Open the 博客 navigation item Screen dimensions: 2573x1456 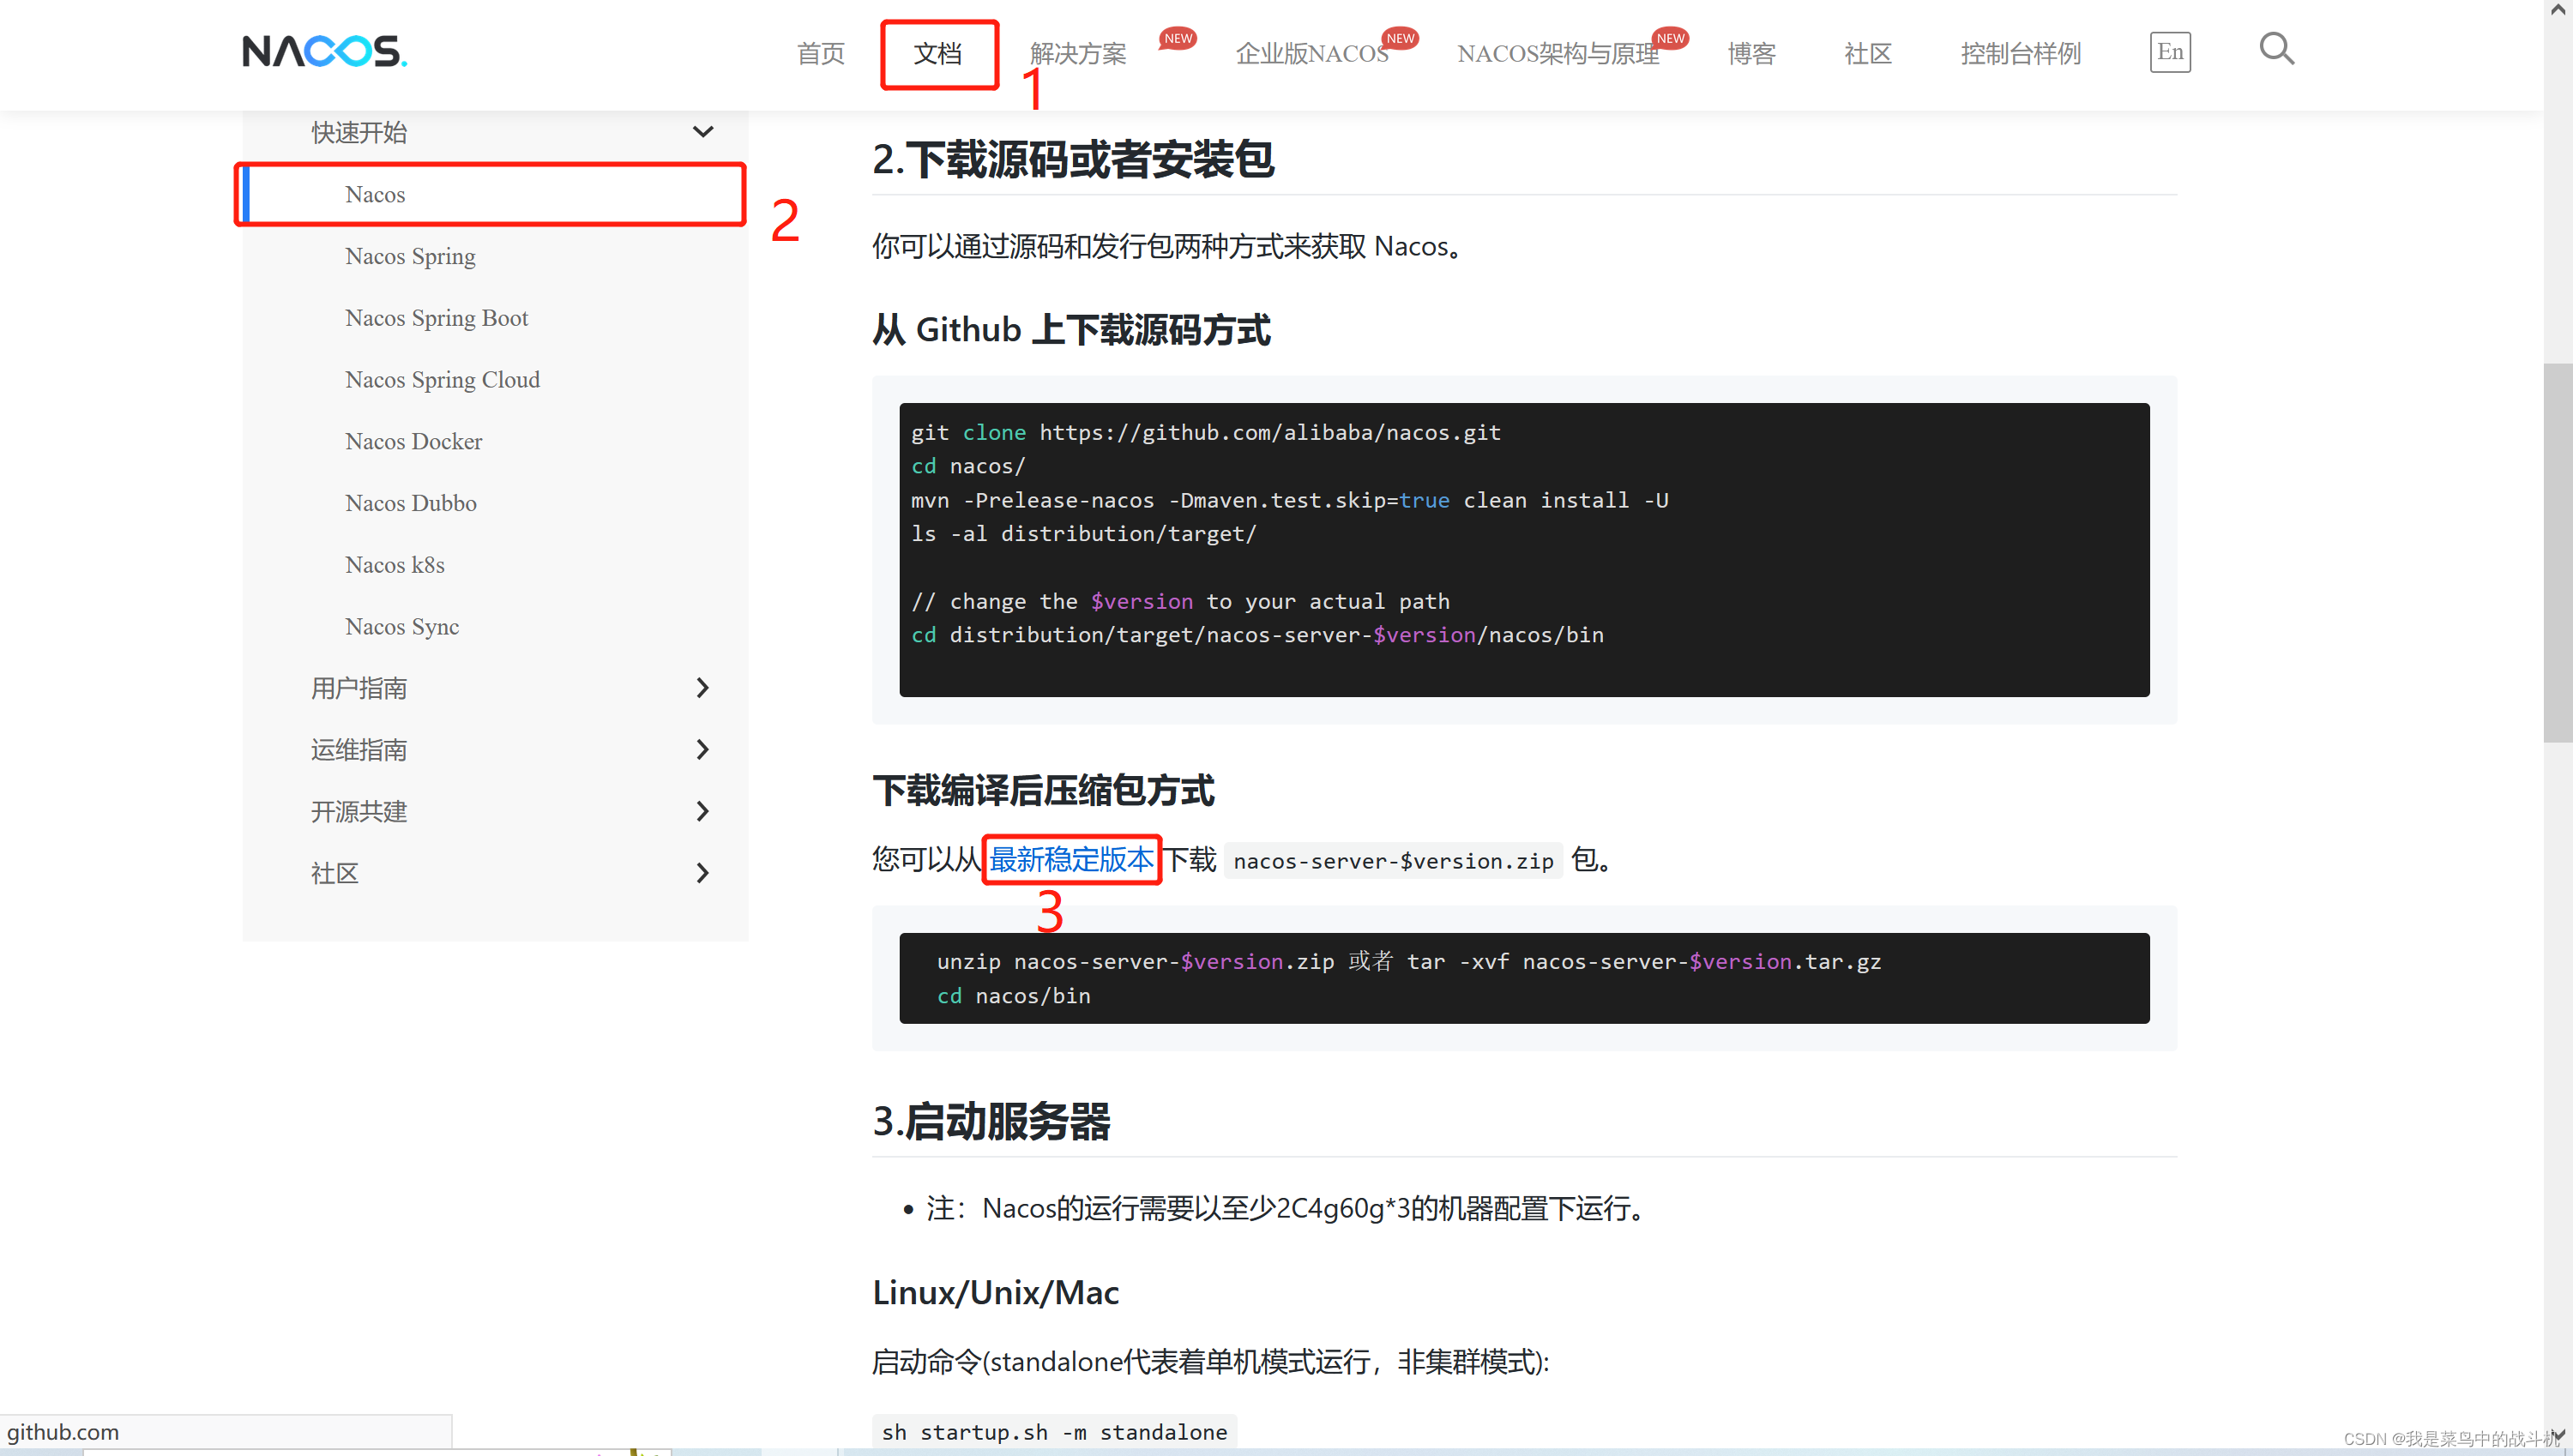tap(1751, 54)
